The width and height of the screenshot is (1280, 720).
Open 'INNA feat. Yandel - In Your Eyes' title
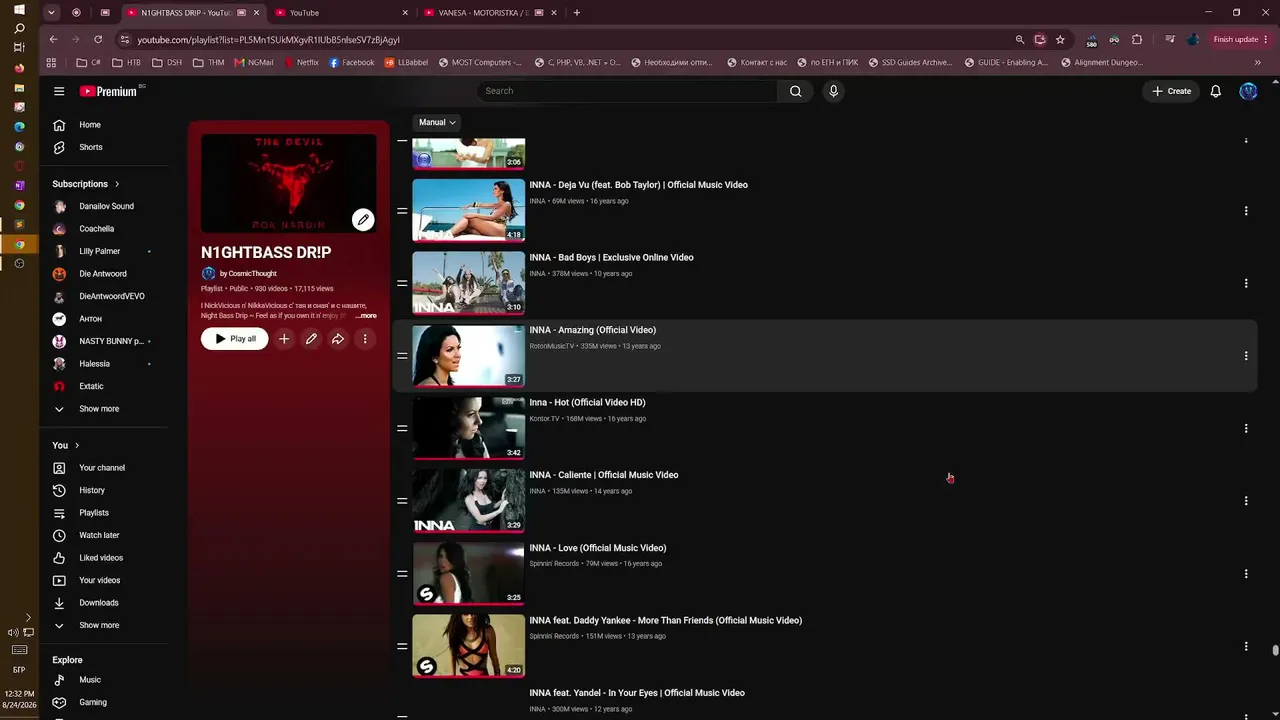[637, 693]
